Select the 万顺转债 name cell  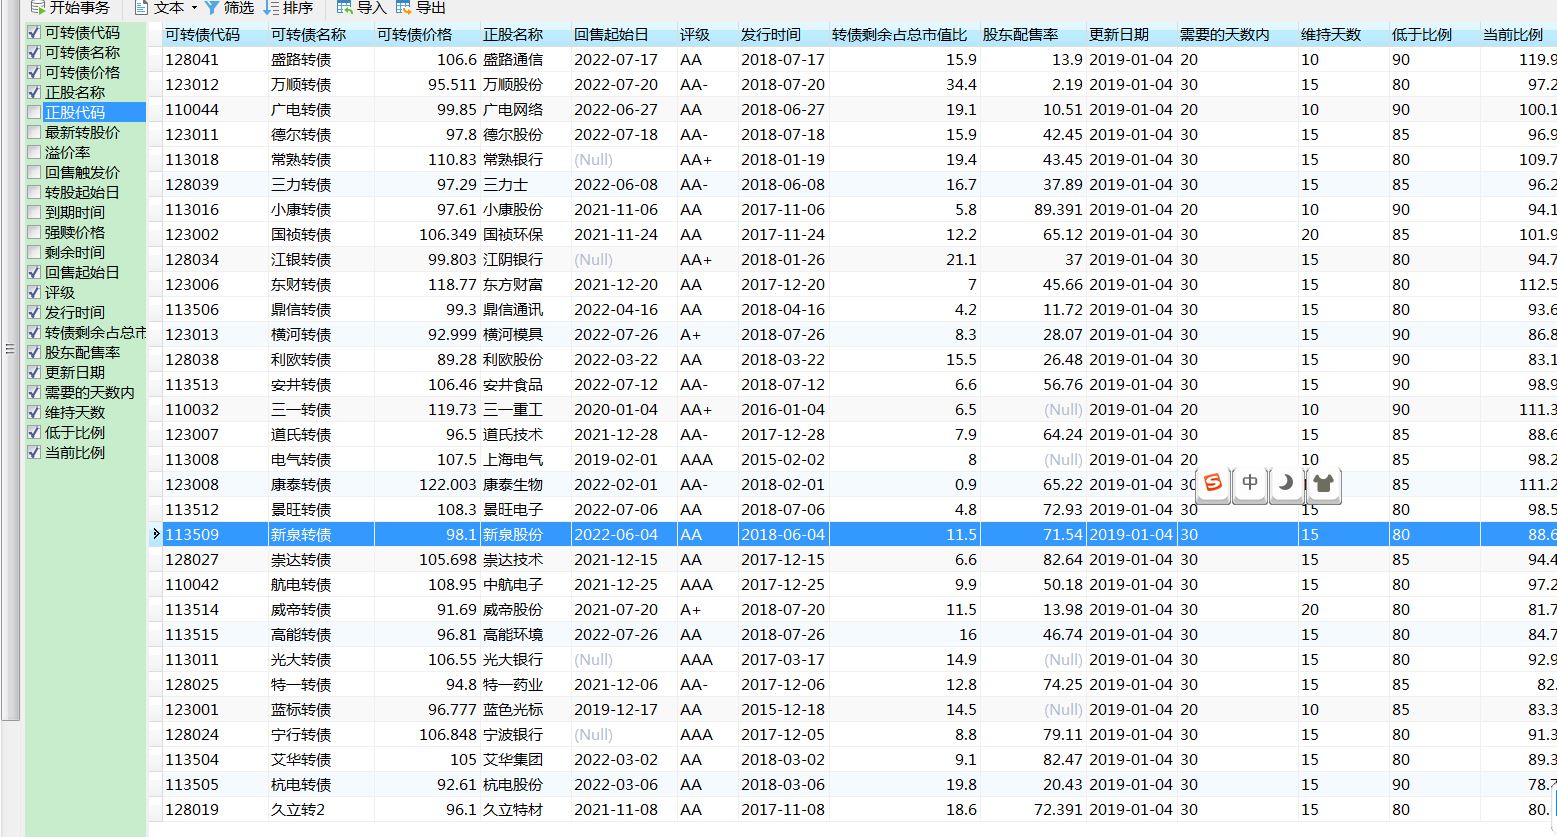[321, 84]
